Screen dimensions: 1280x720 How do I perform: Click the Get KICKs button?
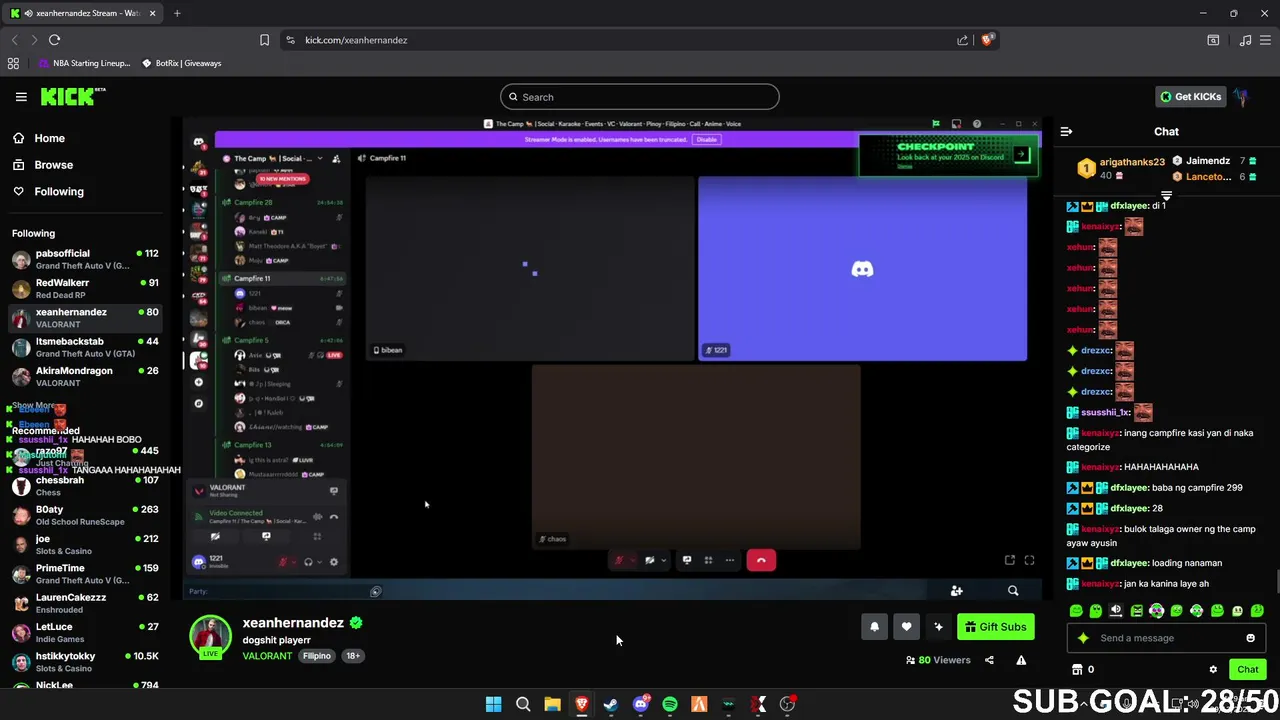(x=1190, y=97)
